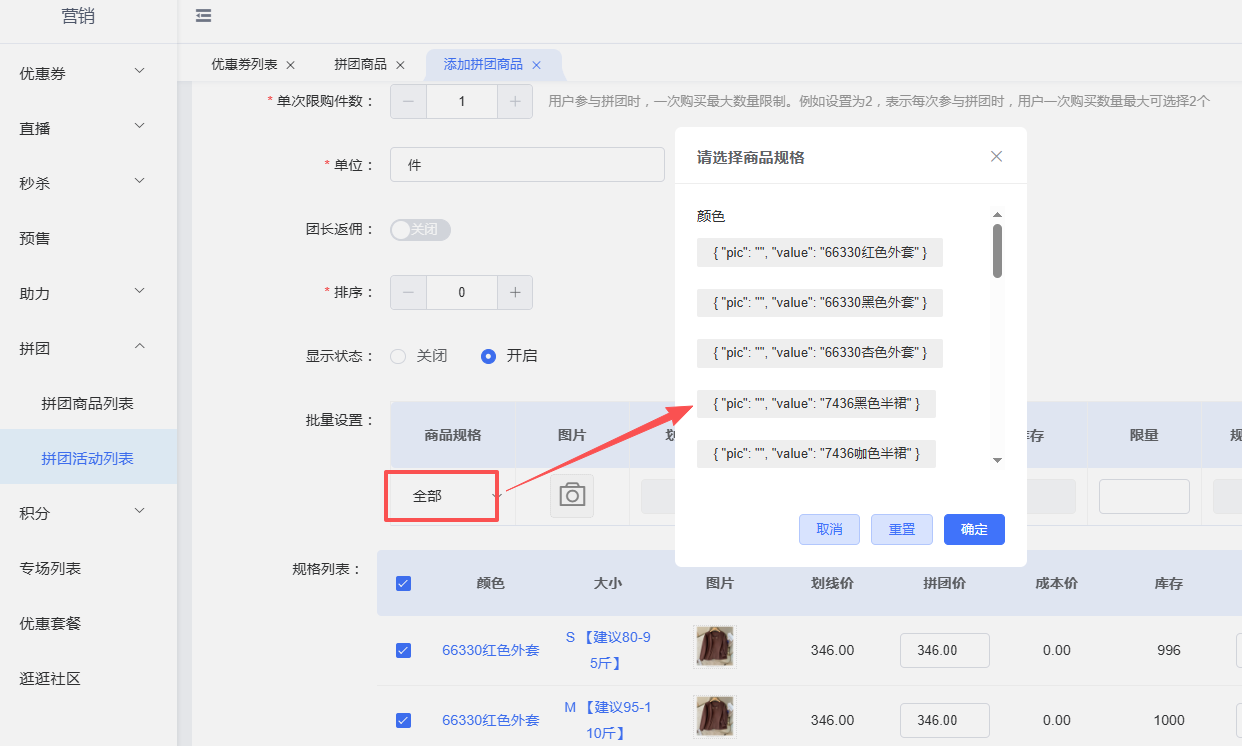Increase 单次限购件数 with plus button

tap(515, 101)
